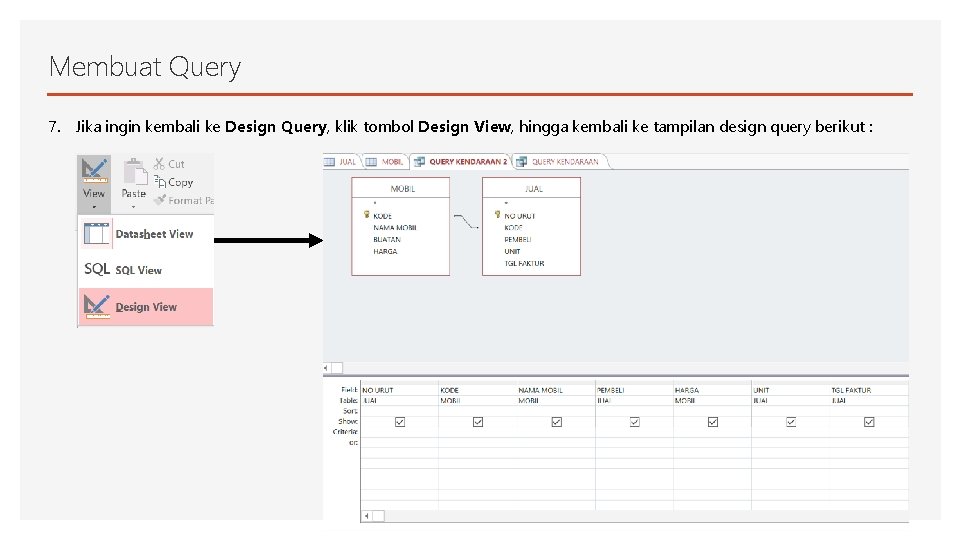
Task: Click the Design View ruler icon
Action: pos(96,306)
